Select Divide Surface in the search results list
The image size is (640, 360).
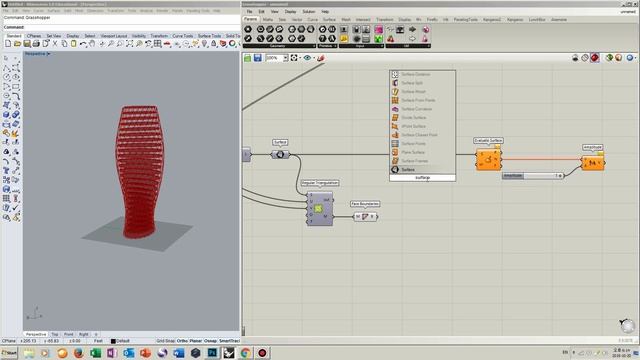click(x=422, y=118)
